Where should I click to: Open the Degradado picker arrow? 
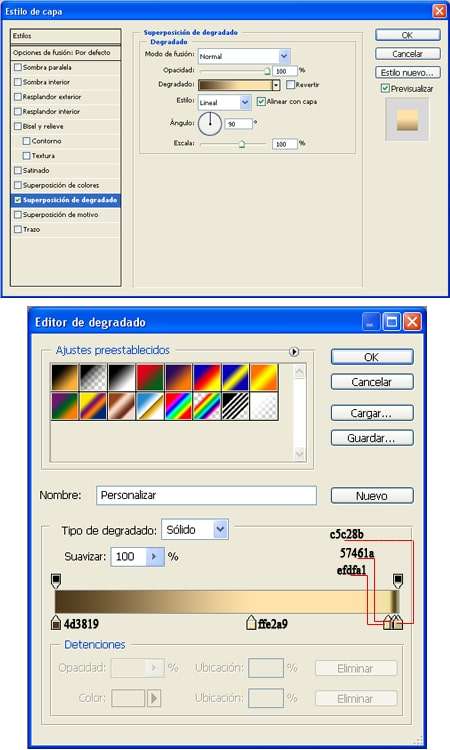point(276,85)
